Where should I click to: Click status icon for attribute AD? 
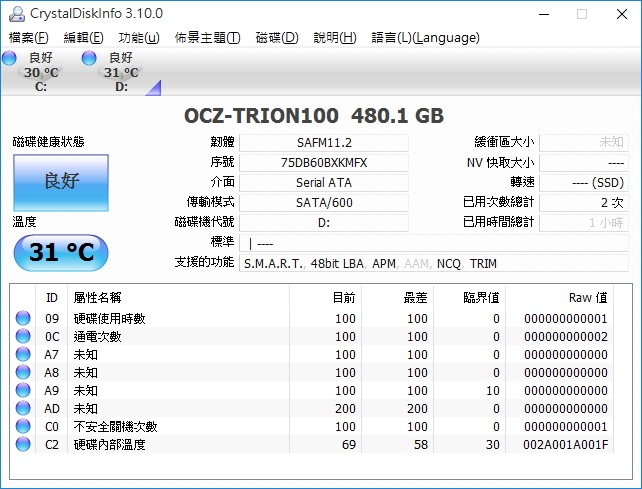(x=23, y=408)
